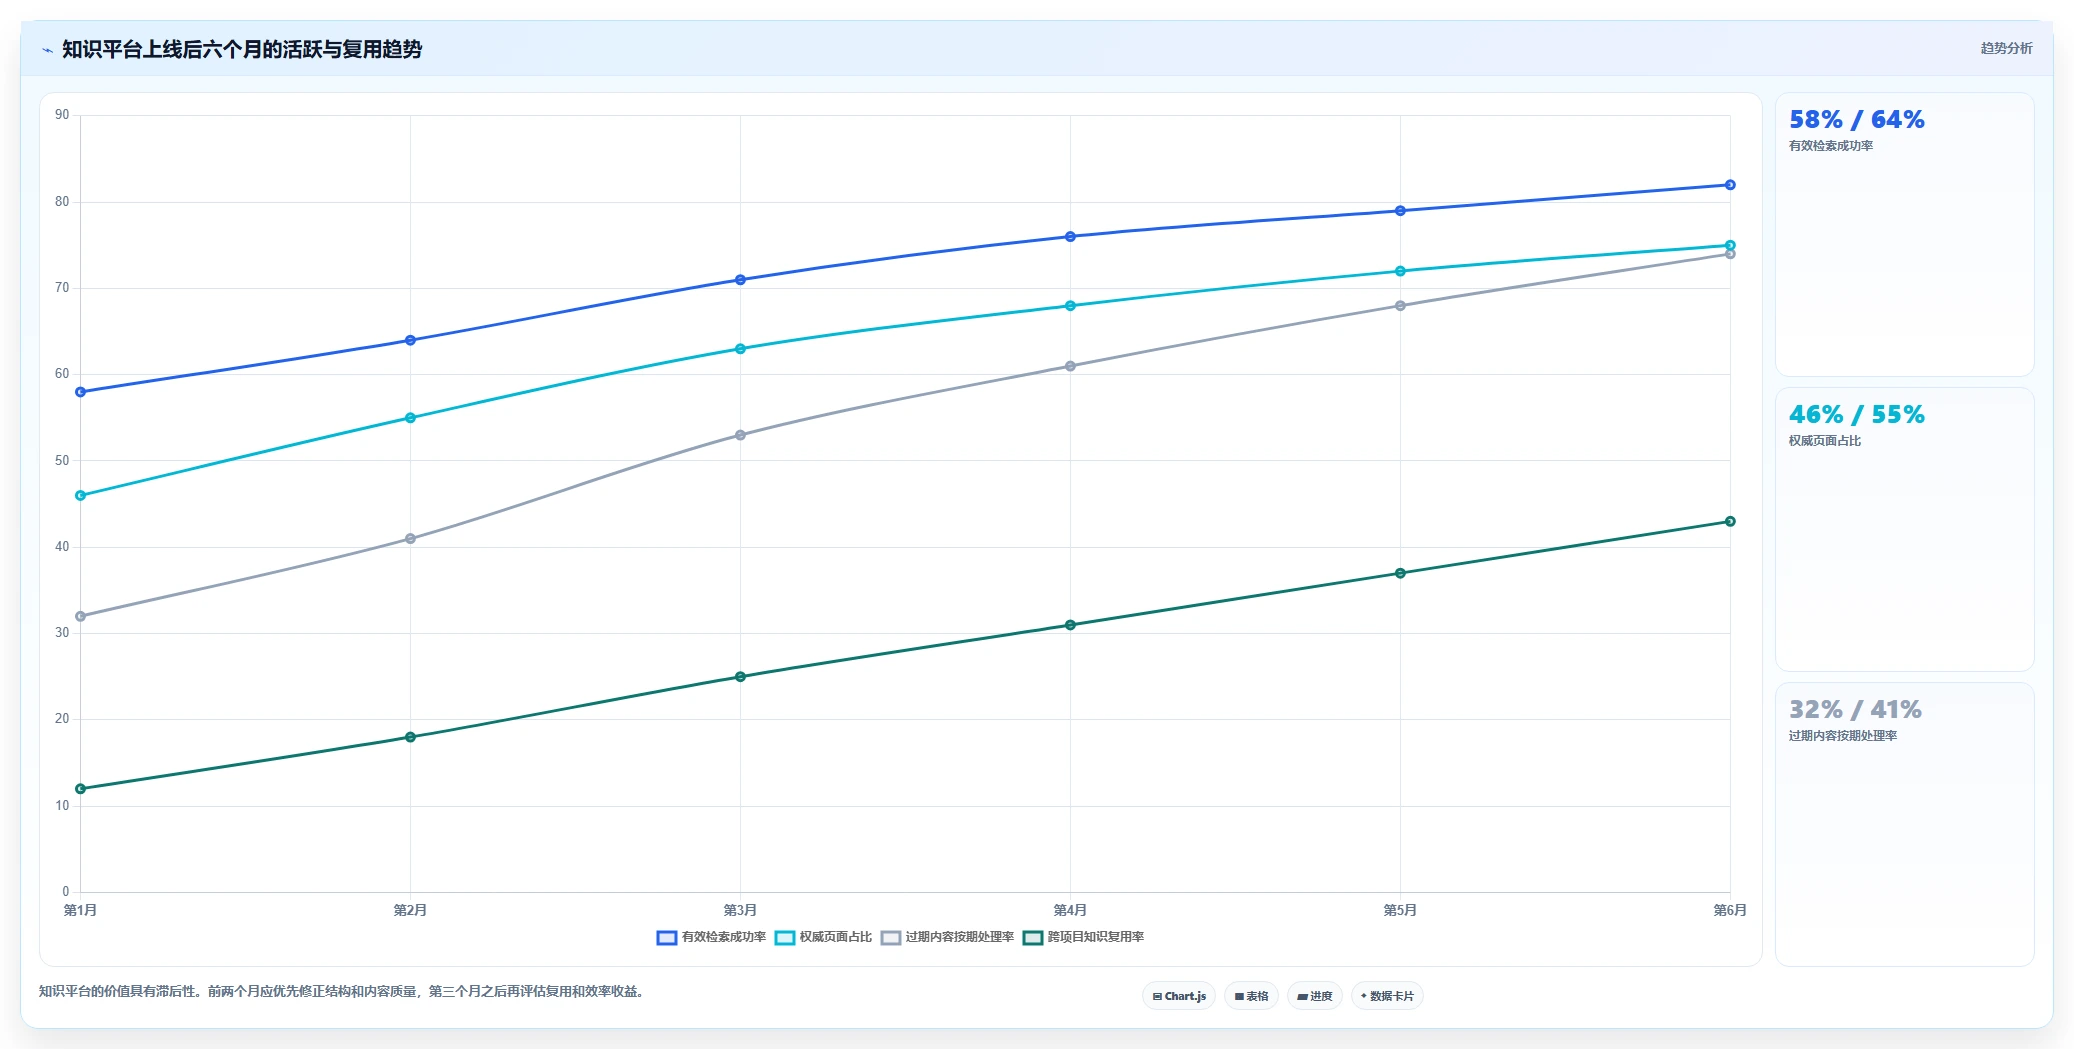Viewport: 2074px width, 1049px height.
Task: Click the gray data point at 第5月 (68)
Action: 1400,306
